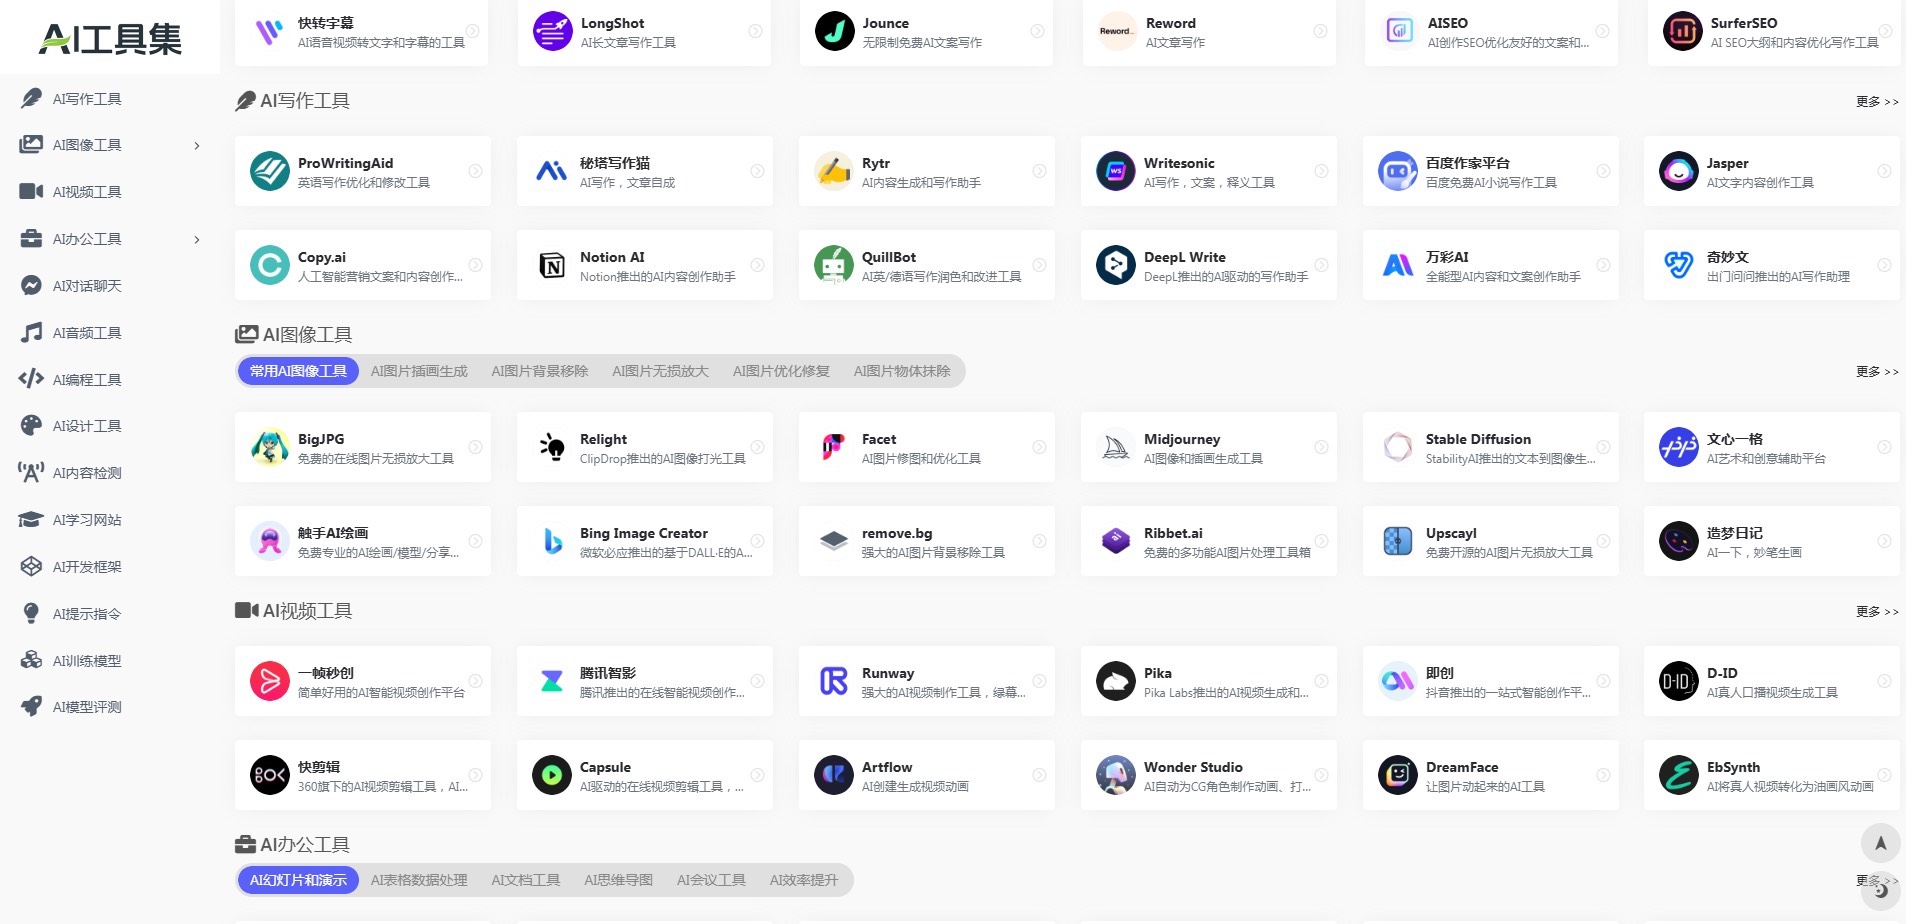The height and width of the screenshot is (924, 1906).
Task: Open the Jasper icon
Action: tap(1679, 171)
